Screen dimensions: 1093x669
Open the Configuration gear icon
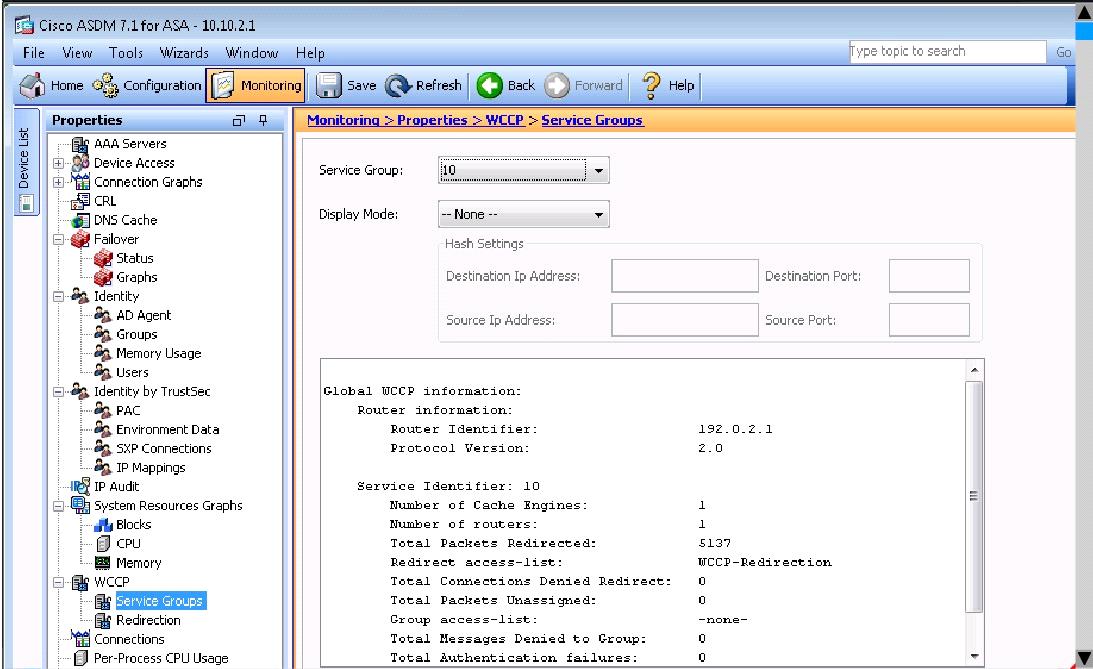coord(106,85)
